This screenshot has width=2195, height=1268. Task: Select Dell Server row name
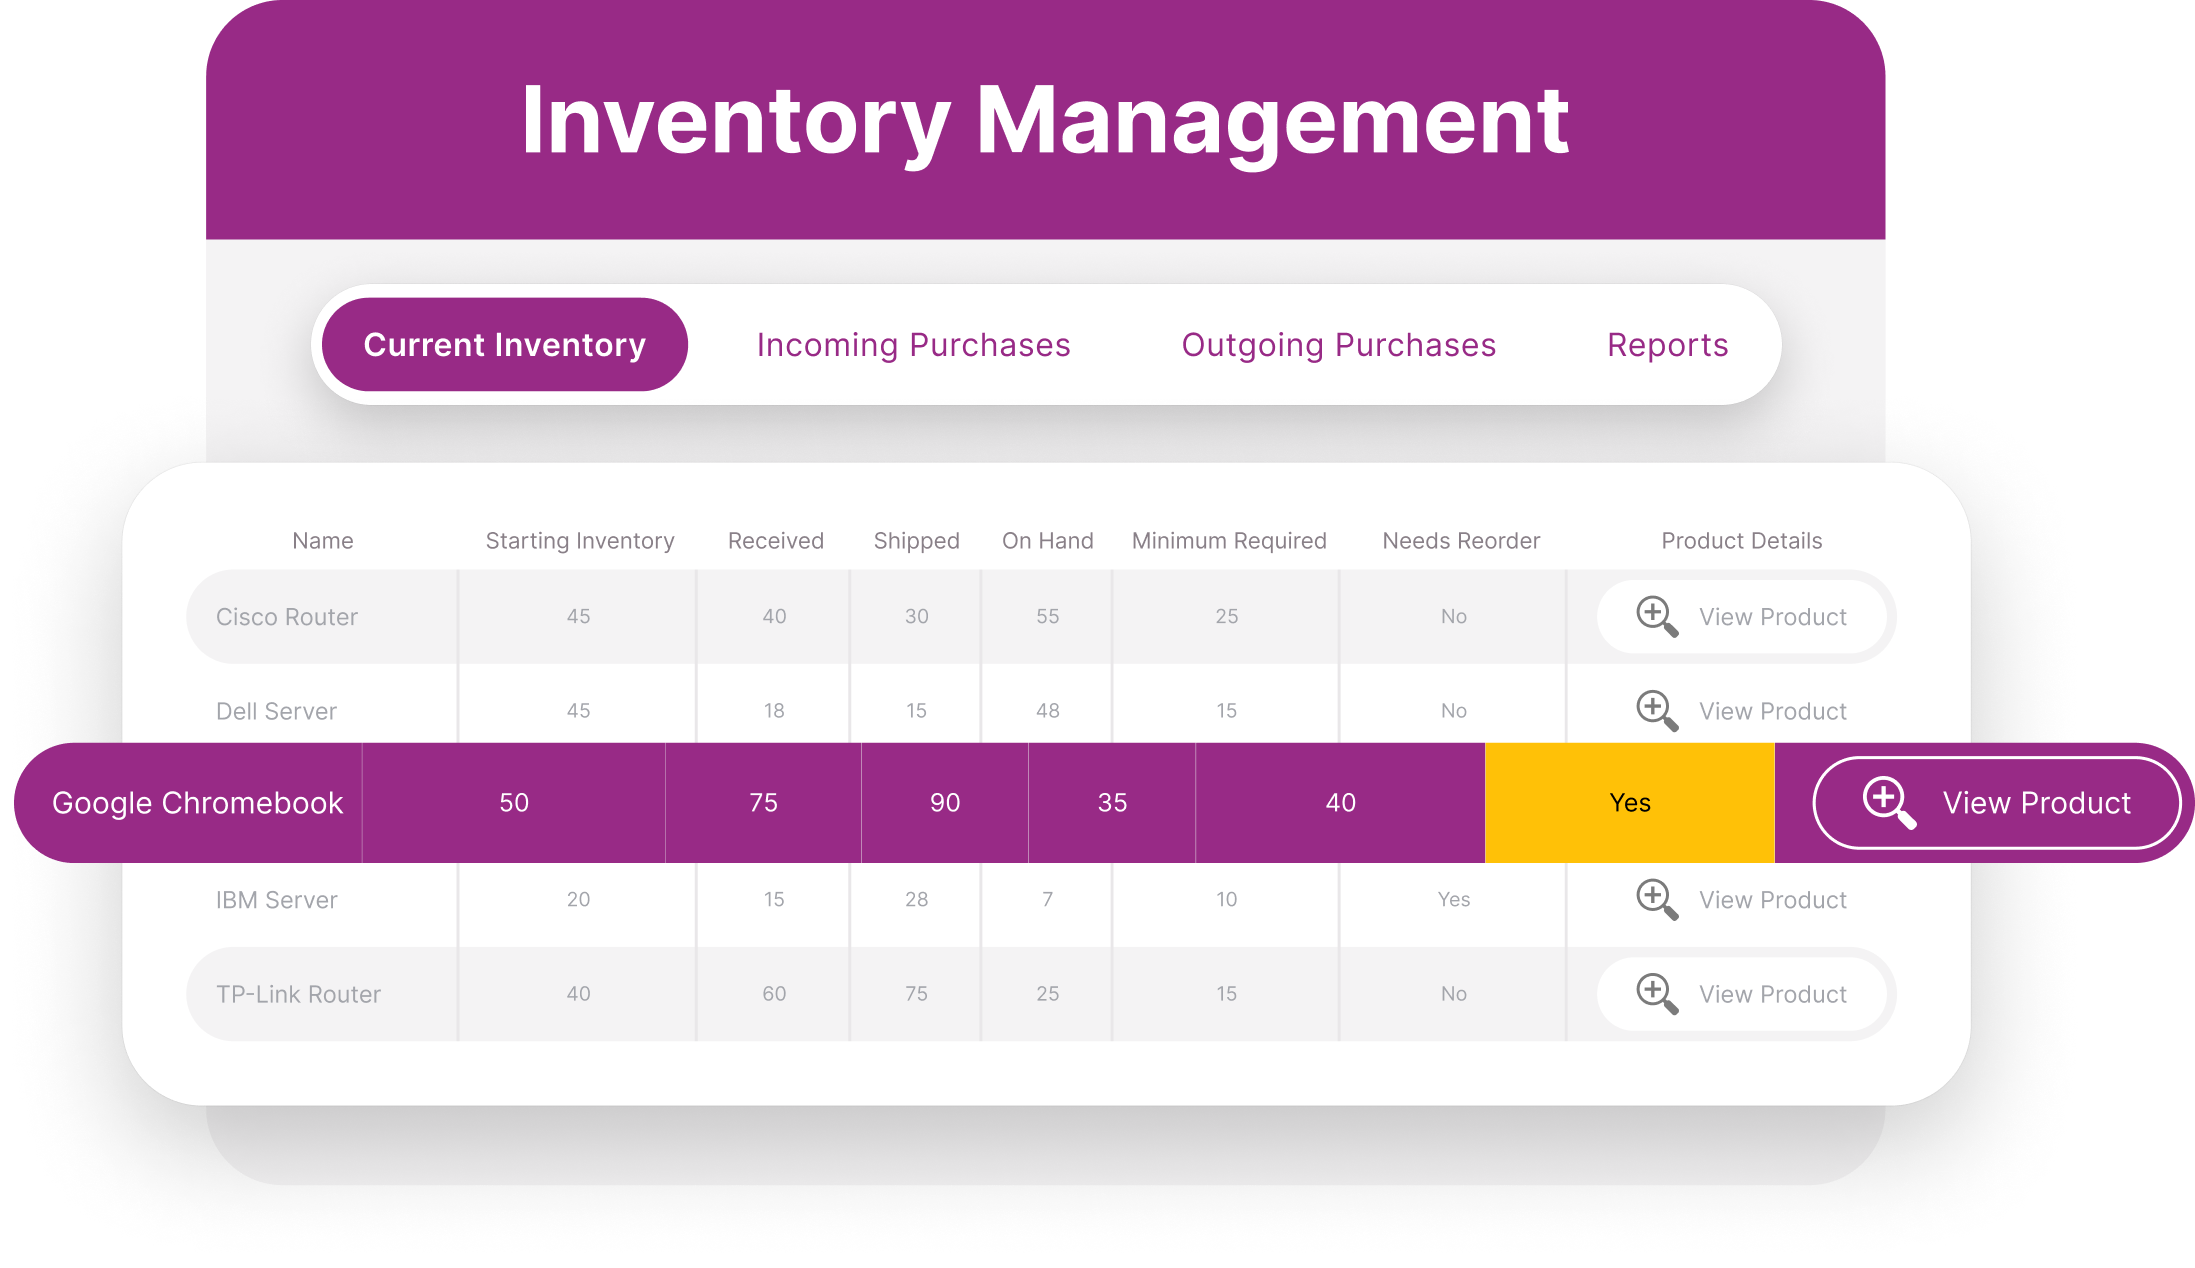click(277, 711)
